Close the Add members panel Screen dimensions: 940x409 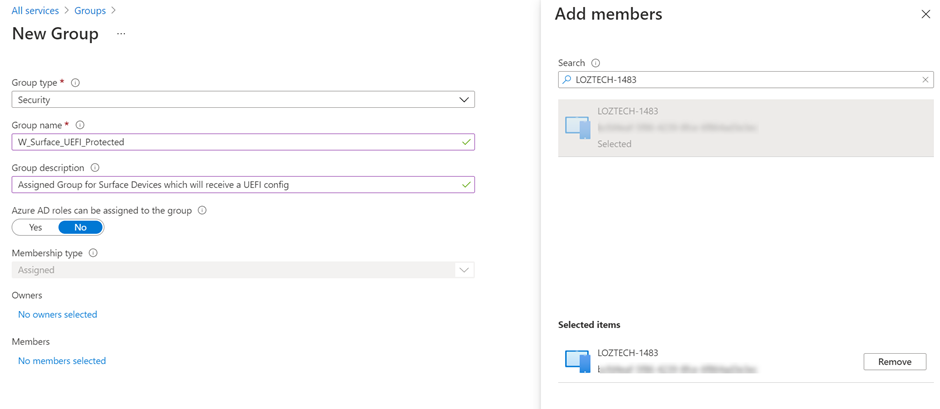coord(925,15)
